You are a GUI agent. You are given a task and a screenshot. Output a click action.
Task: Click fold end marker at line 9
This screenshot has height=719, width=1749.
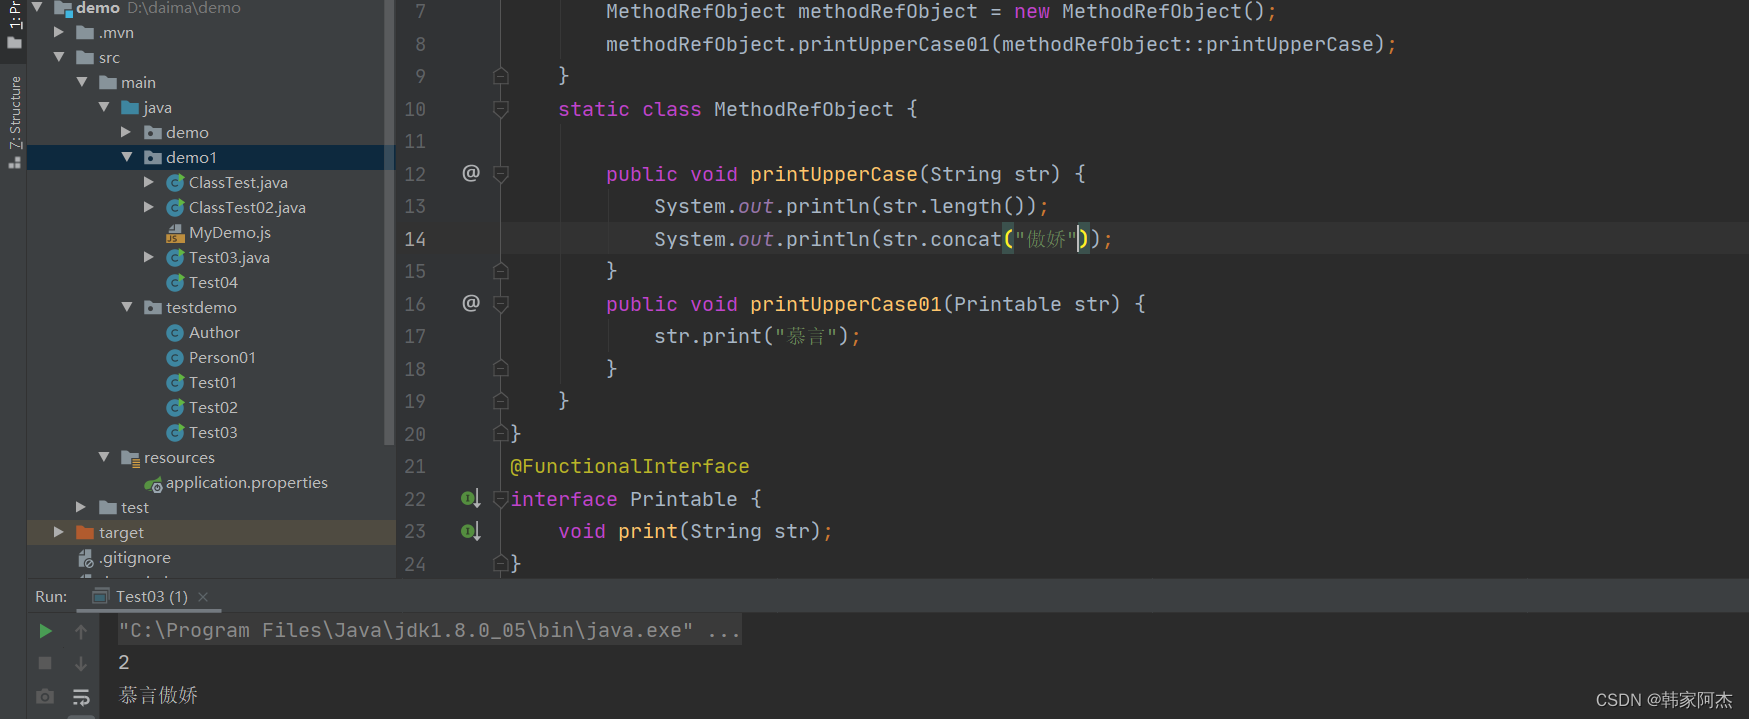tap(501, 76)
